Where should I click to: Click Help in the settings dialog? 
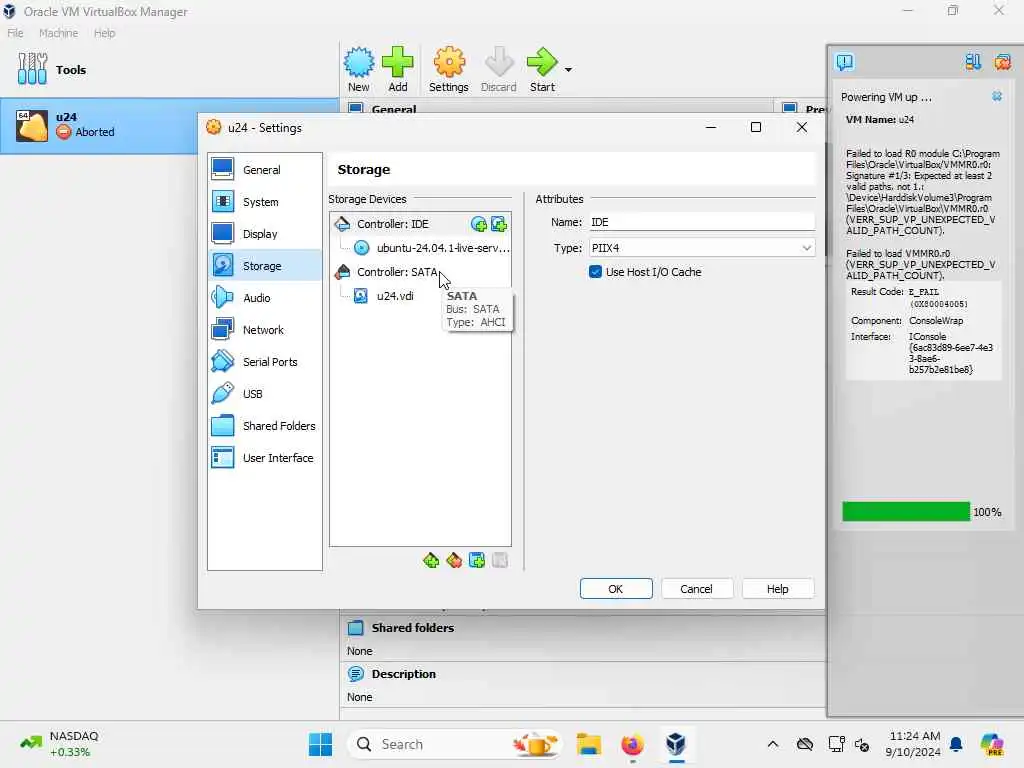pyautogui.click(x=777, y=589)
